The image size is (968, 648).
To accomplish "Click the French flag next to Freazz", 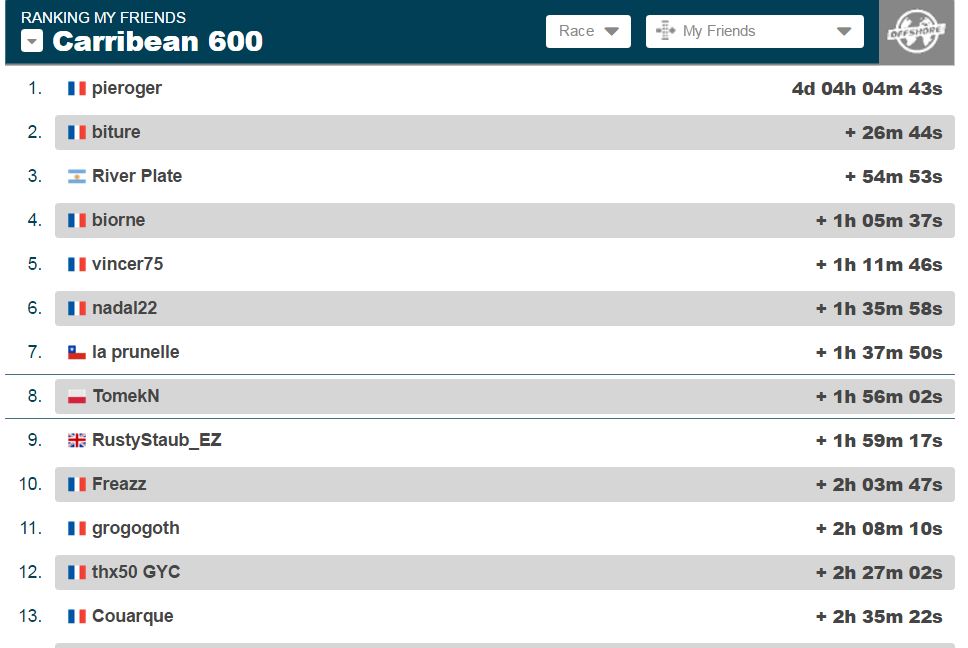I will pos(77,484).
